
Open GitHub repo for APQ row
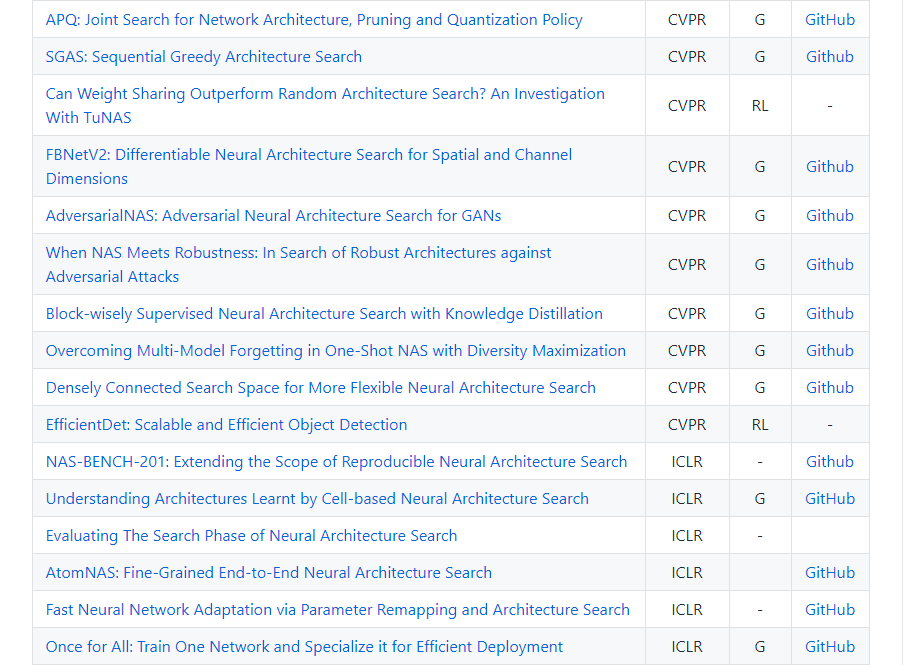[830, 20]
